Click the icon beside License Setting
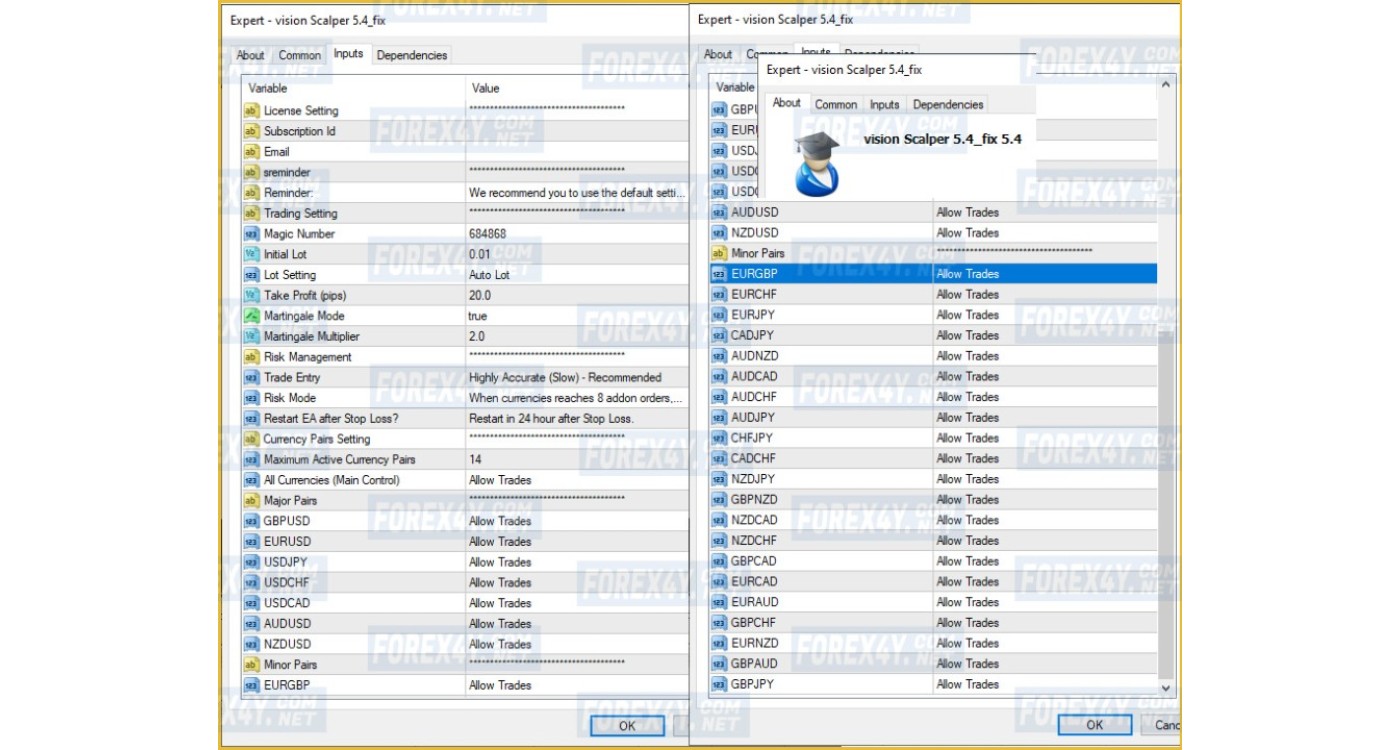Screen dimensions: 1400x750 tap(251, 111)
